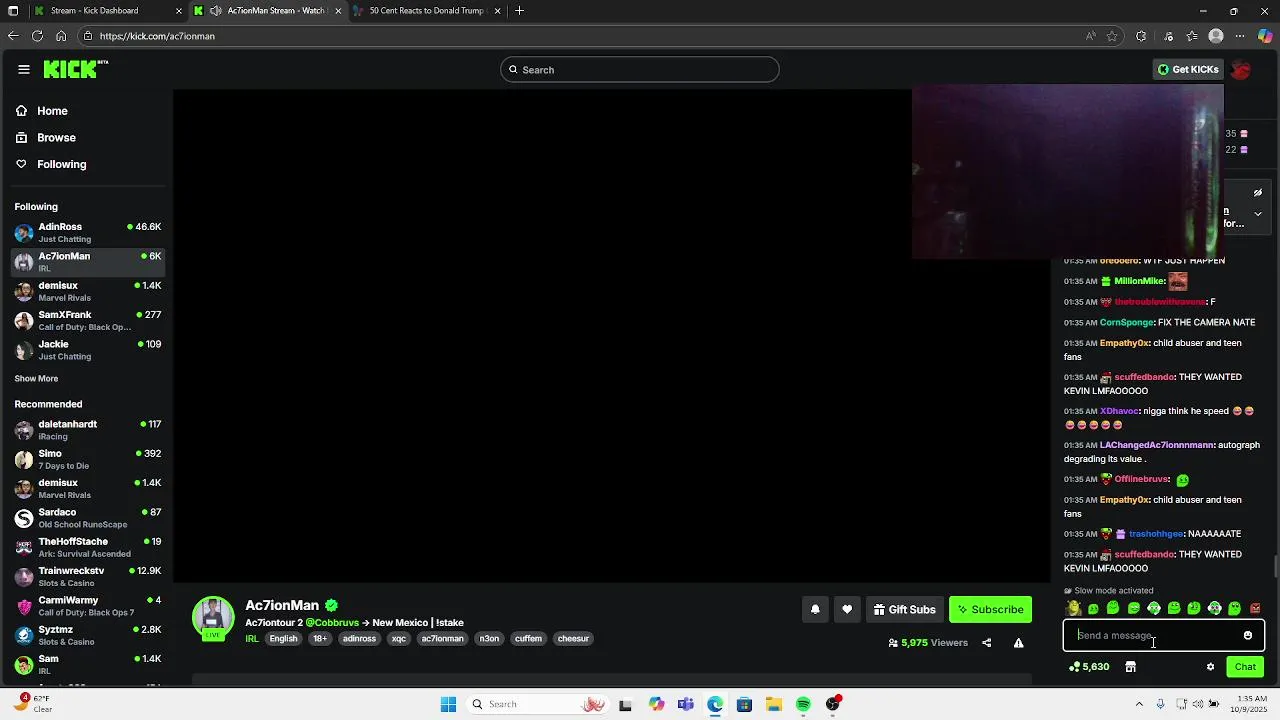Select the cheesur tag

(x=573, y=639)
